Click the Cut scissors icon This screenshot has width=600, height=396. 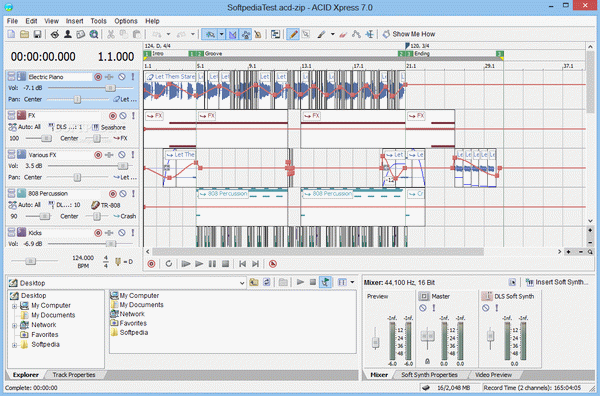pyautogui.click(x=111, y=34)
